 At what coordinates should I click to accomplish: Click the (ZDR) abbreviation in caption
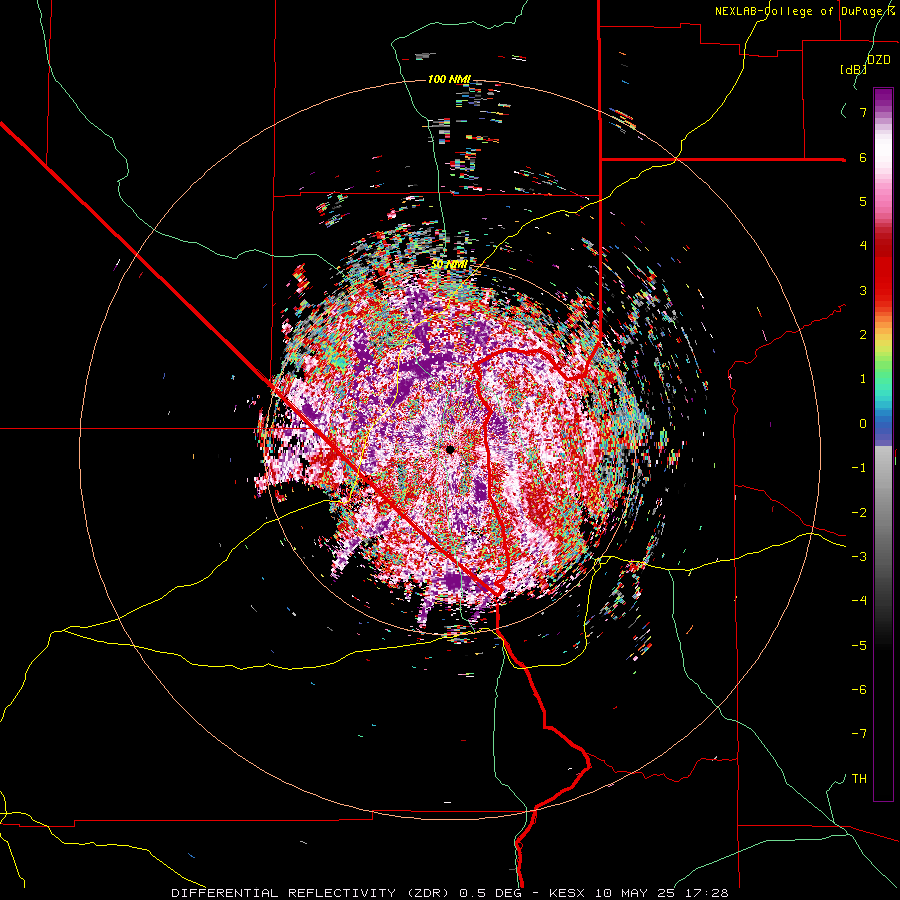(x=428, y=893)
